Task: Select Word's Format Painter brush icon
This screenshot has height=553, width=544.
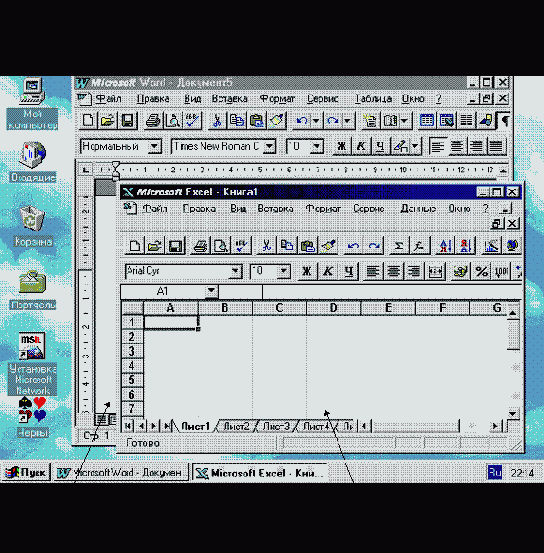Action: pos(276,121)
